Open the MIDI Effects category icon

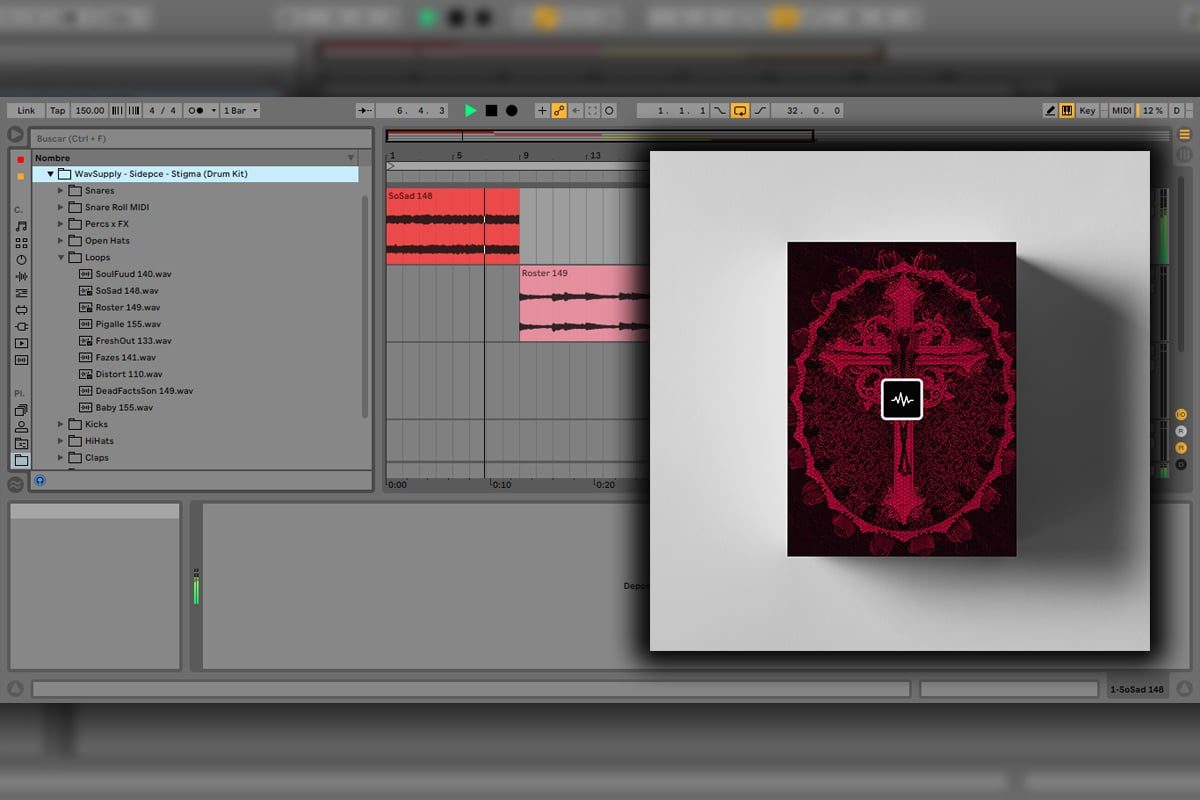click(21, 293)
